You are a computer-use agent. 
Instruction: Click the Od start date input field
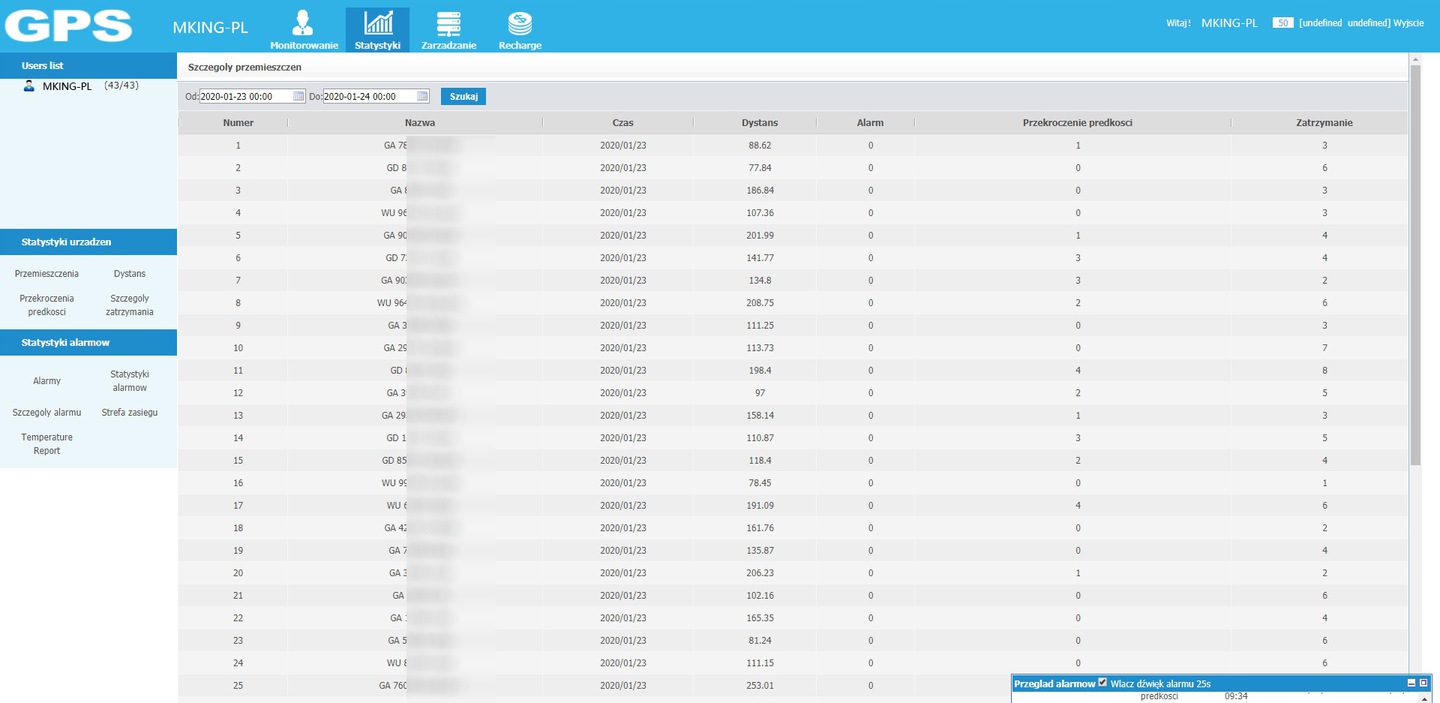pos(245,97)
